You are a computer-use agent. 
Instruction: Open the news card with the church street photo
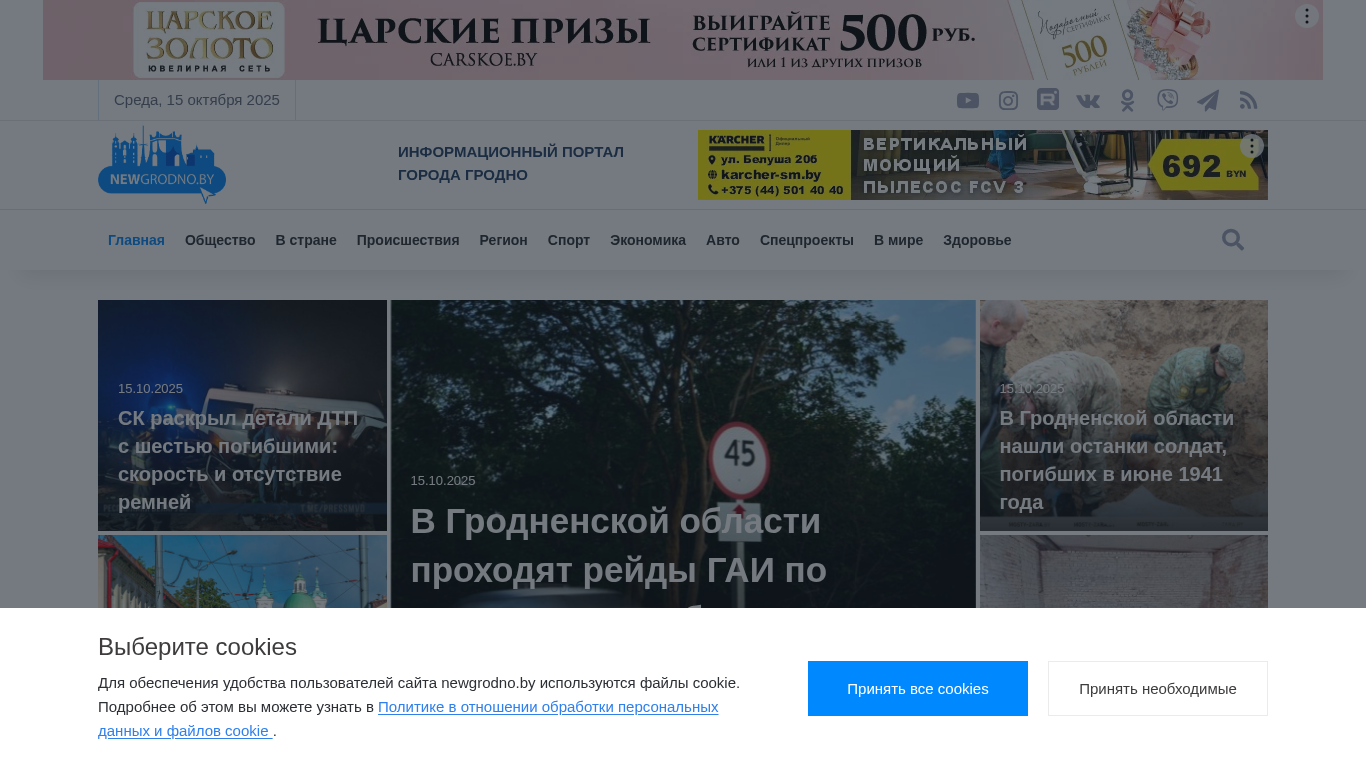242,572
